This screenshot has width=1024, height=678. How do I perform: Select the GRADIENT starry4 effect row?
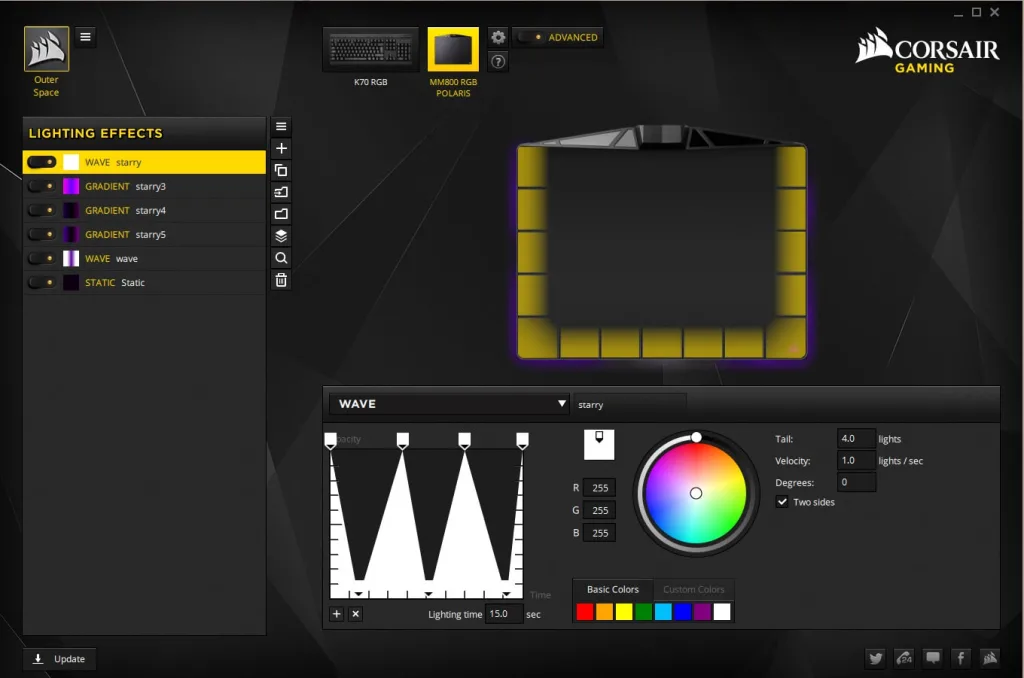pos(144,210)
